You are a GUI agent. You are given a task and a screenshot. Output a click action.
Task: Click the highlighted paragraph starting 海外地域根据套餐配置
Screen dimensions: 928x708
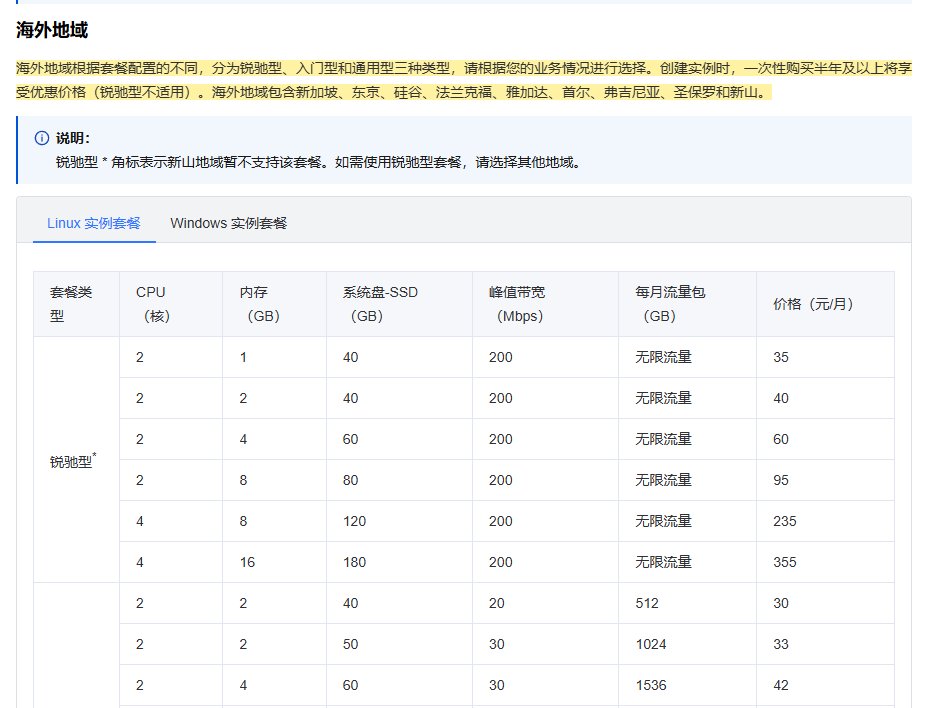(464, 81)
